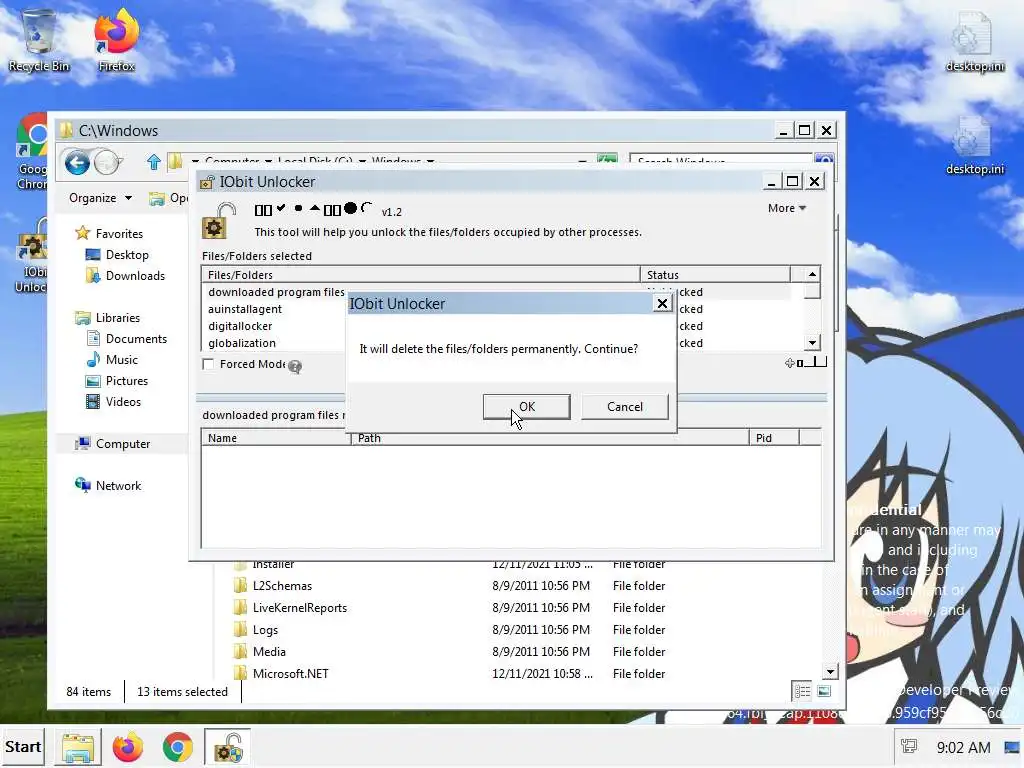The image size is (1024, 768).
Task: Enable the Forced Mode checkbox
Action: (x=208, y=364)
